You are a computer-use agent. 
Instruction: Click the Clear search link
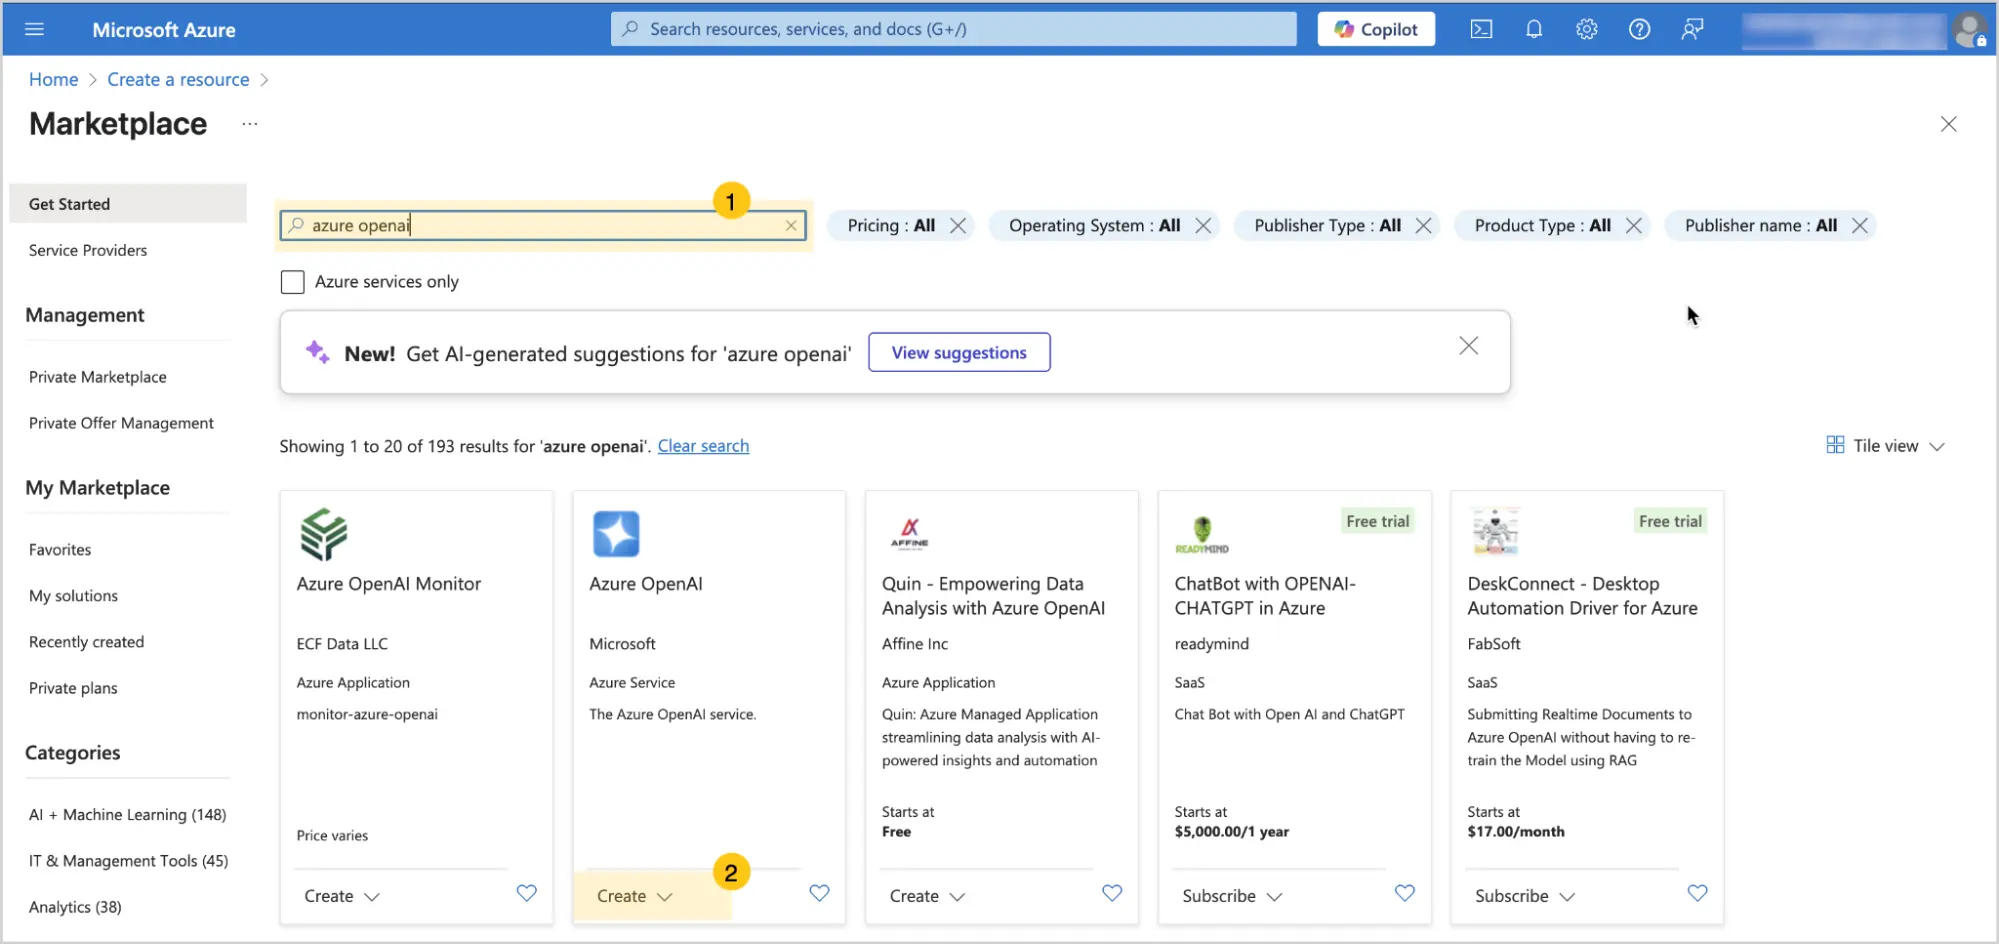pyautogui.click(x=703, y=446)
